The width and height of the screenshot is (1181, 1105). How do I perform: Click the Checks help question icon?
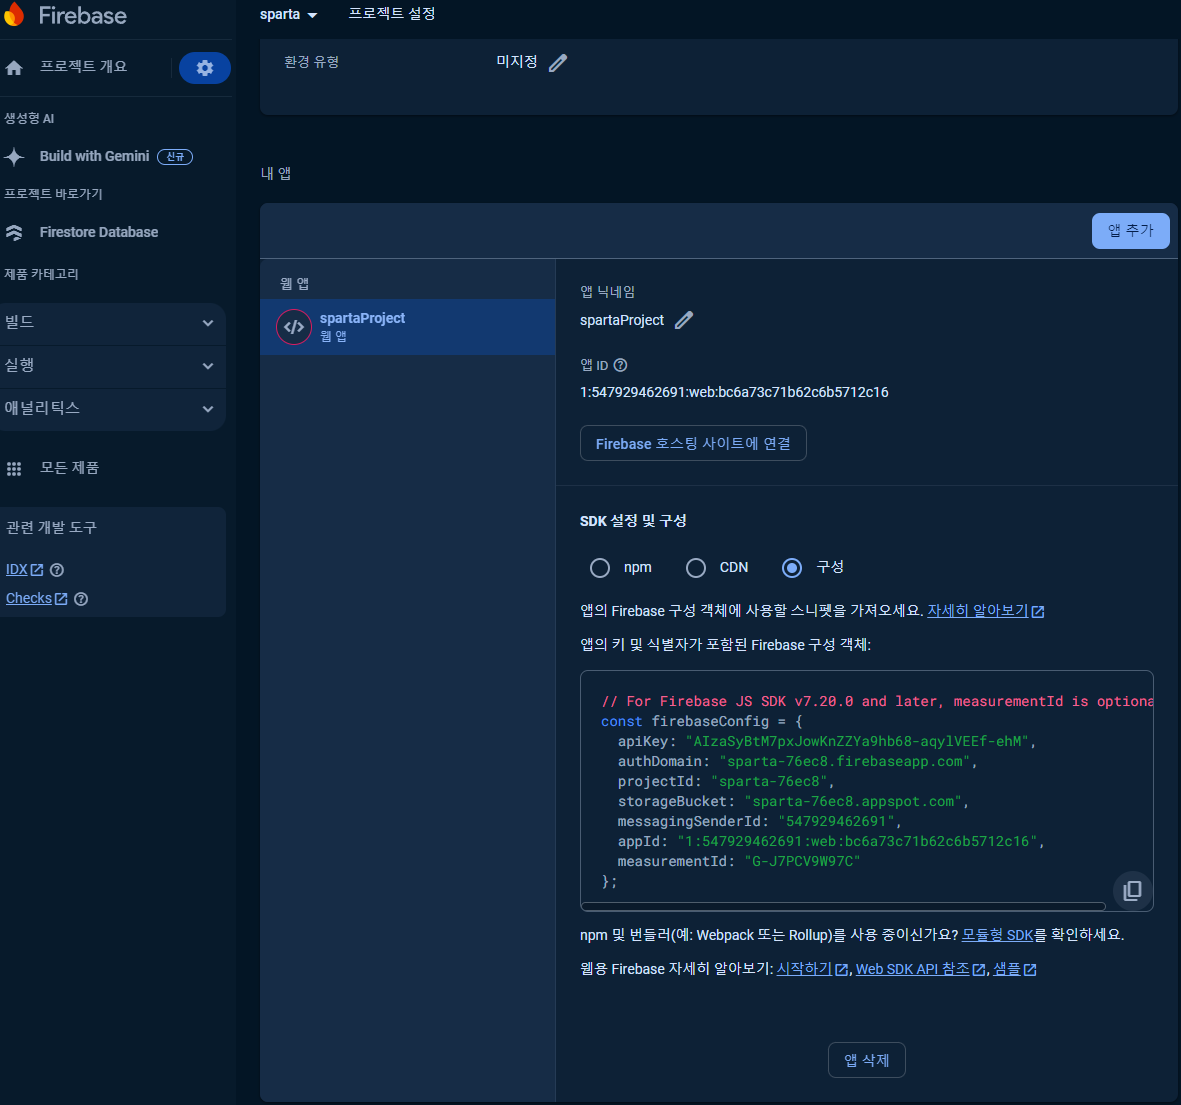[81, 599]
